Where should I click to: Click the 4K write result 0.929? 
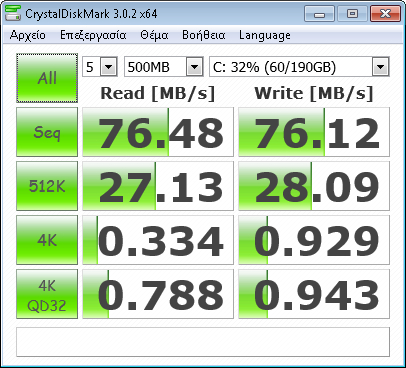(x=314, y=240)
